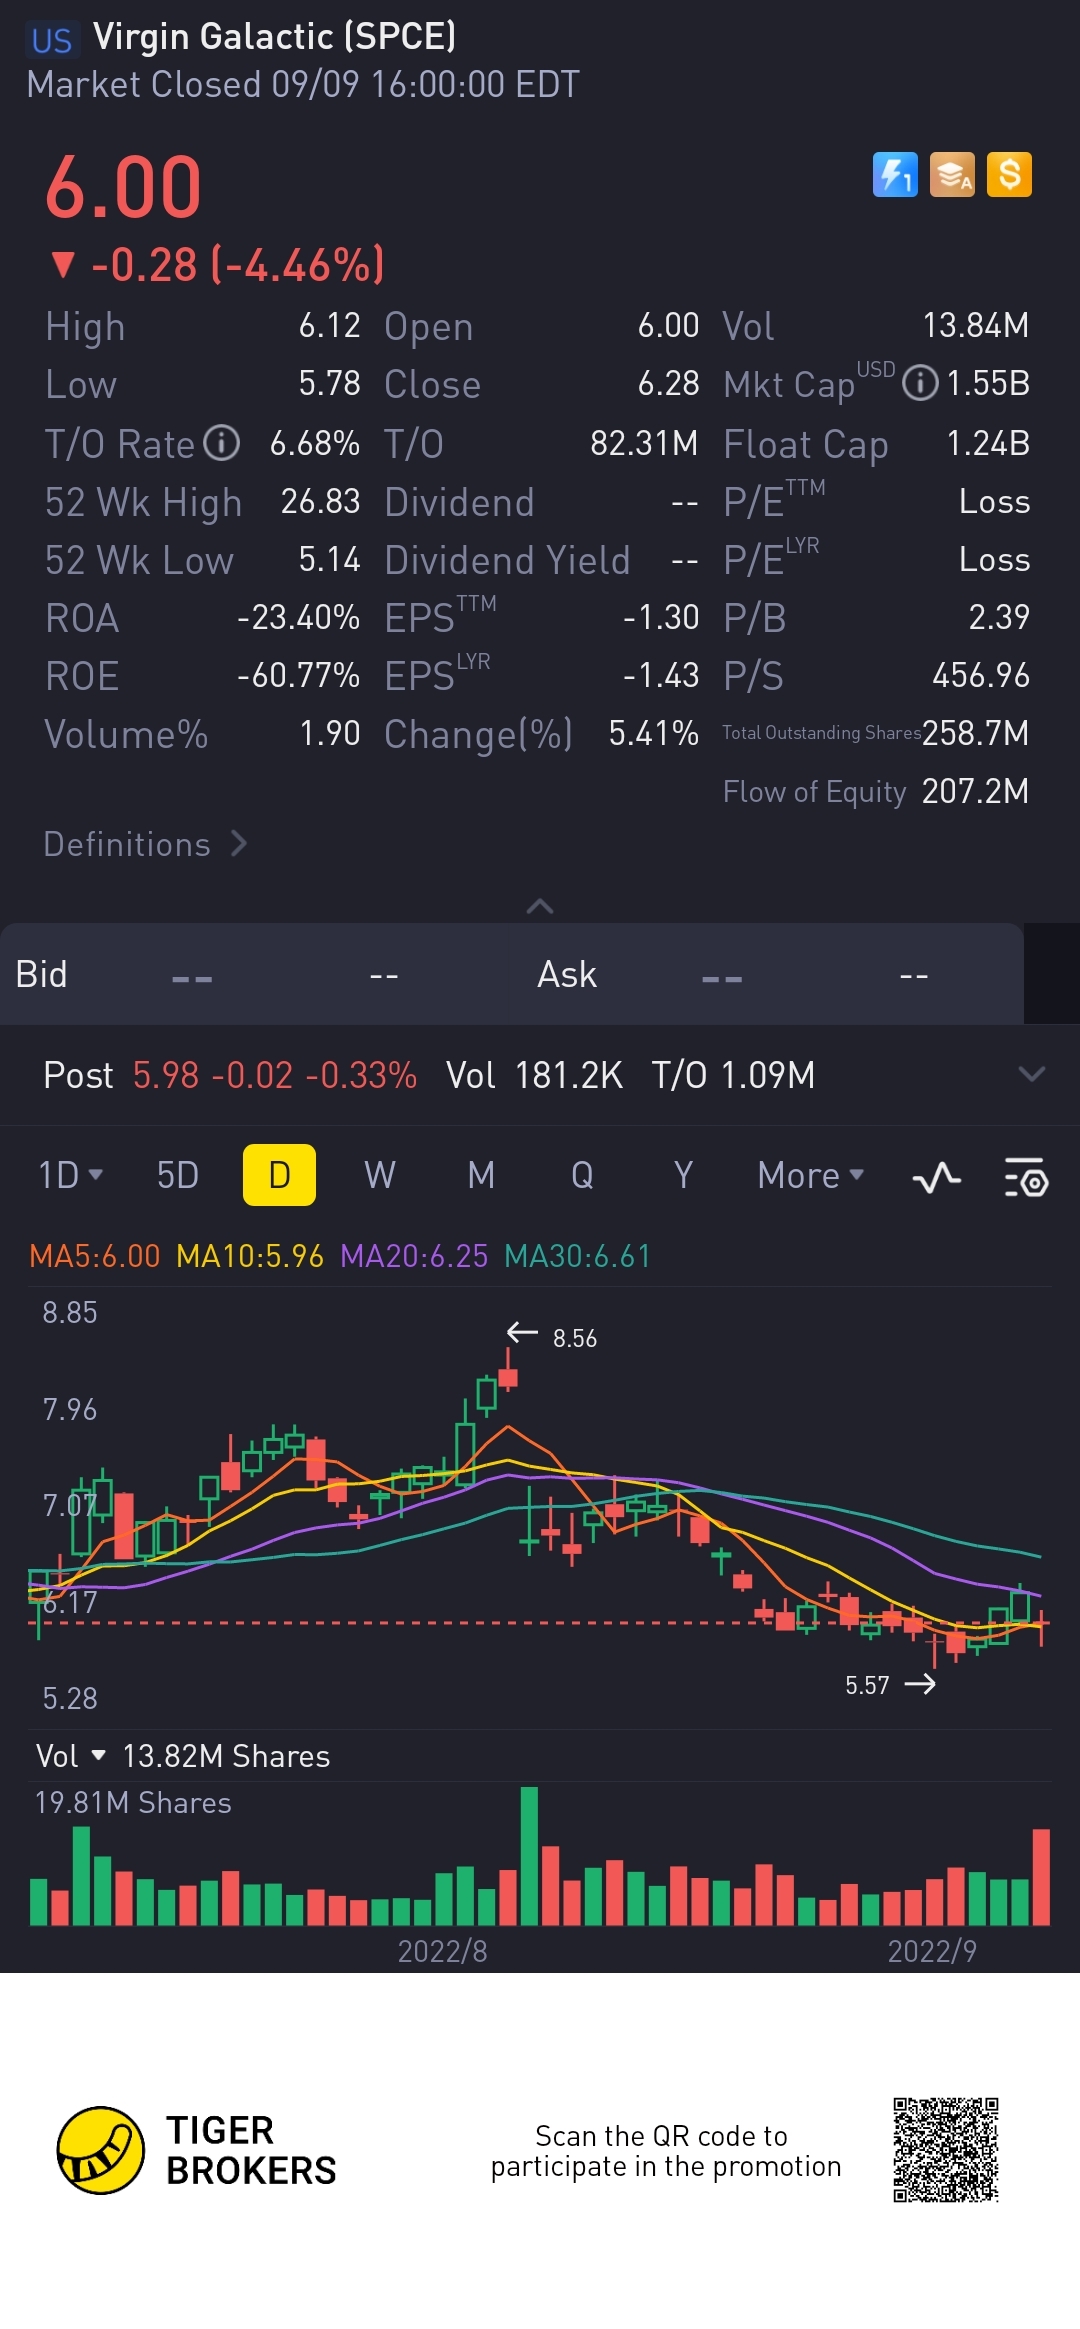Collapse the stock details panel chevron
The image size is (1080, 2329).
540,906
